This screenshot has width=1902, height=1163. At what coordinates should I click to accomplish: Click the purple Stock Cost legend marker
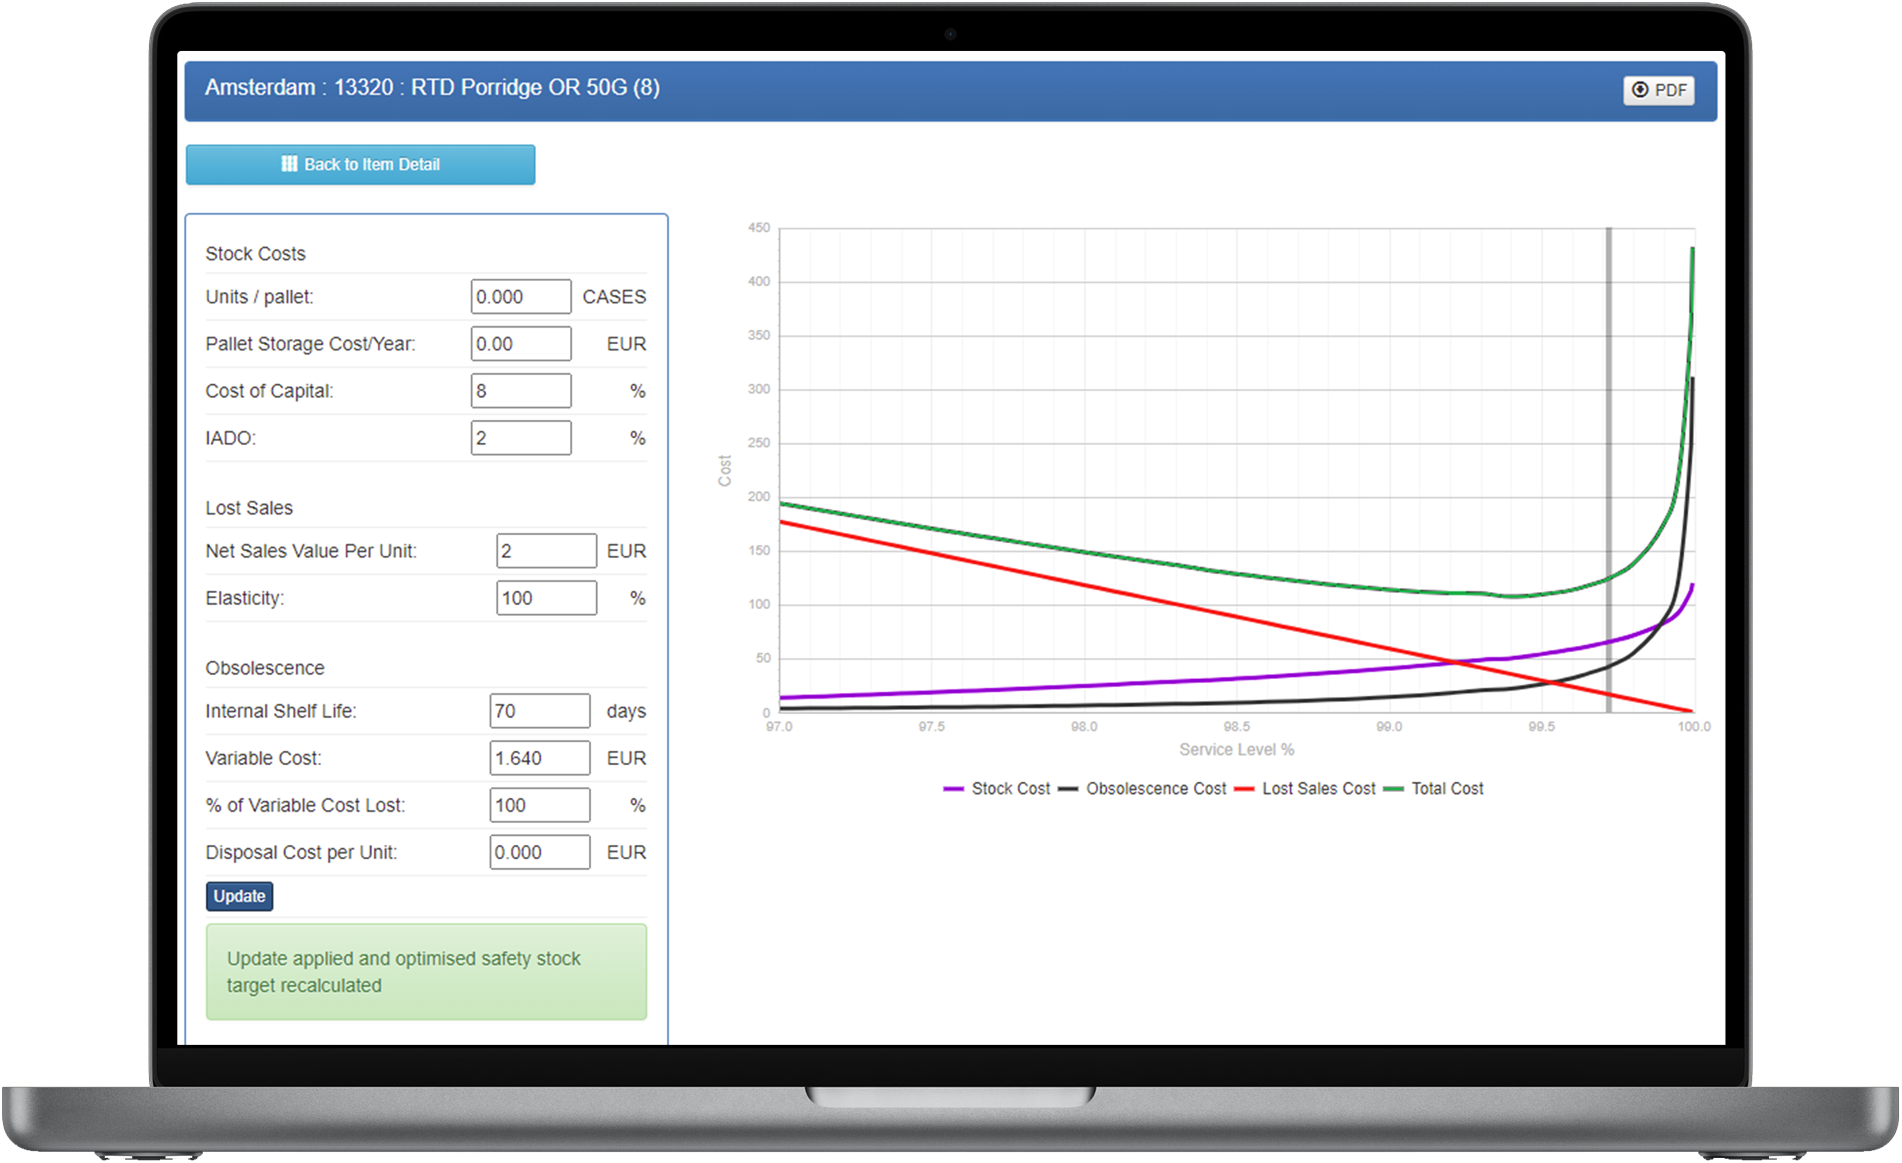pos(952,788)
